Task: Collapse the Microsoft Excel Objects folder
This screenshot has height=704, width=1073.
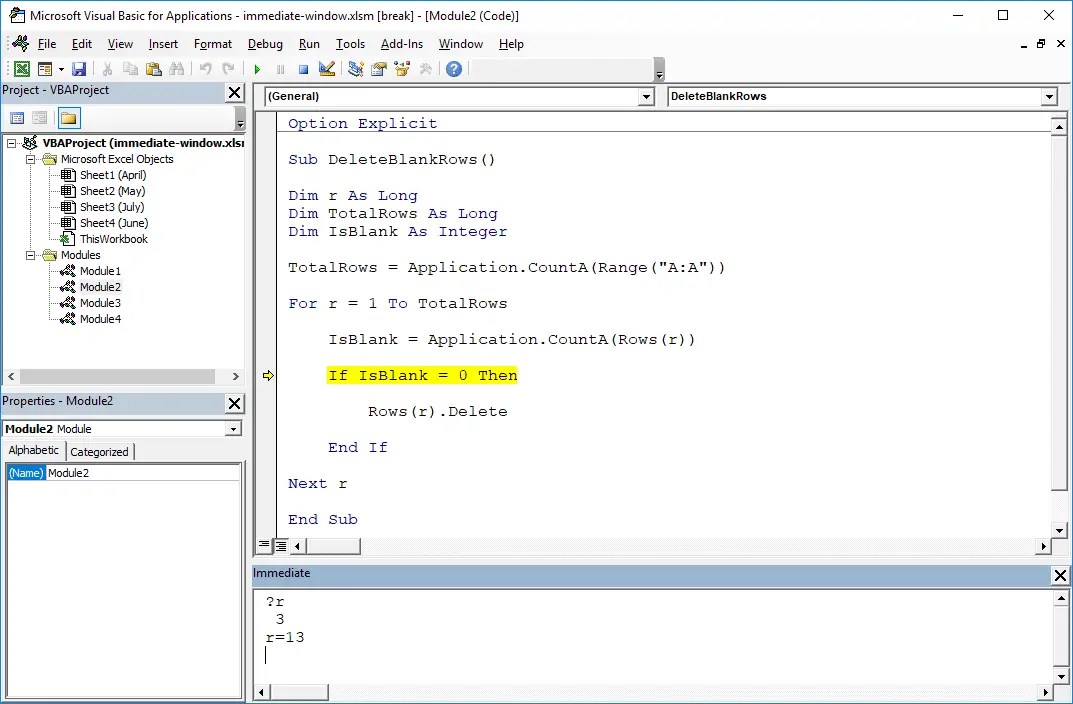Action: pyautogui.click(x=30, y=159)
